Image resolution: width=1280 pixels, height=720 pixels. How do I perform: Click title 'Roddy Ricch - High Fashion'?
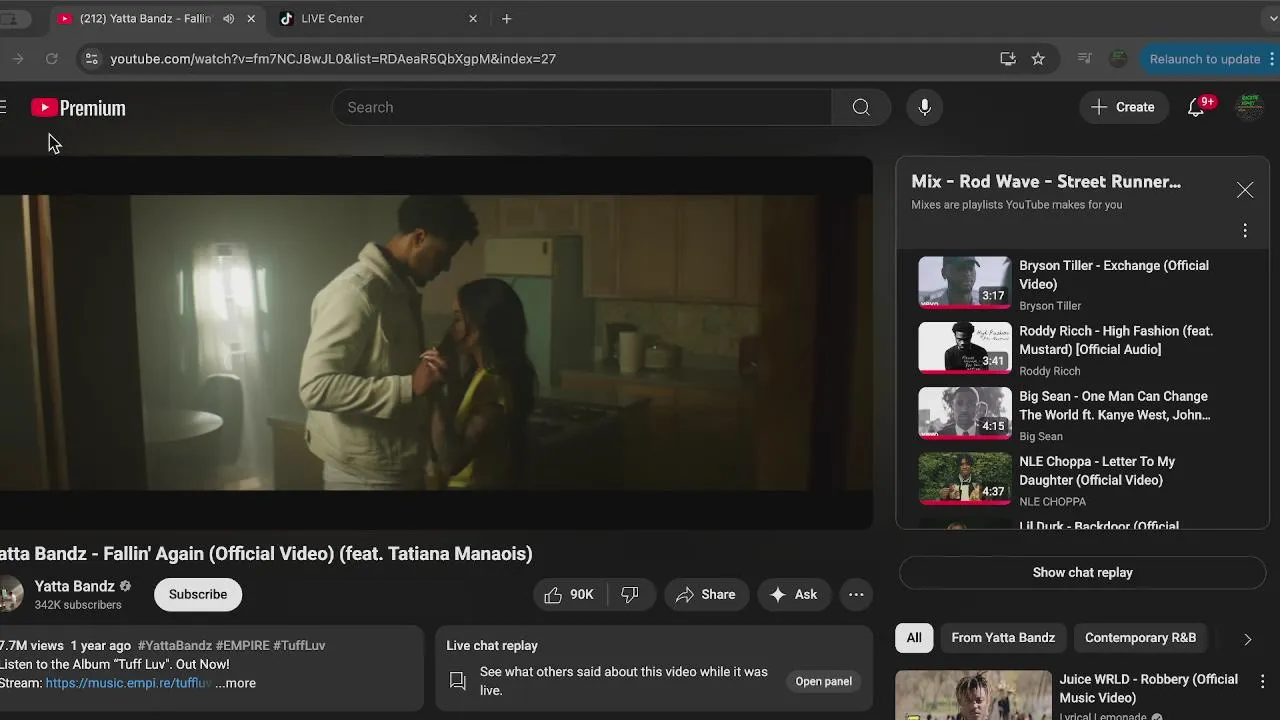[x=1116, y=340]
